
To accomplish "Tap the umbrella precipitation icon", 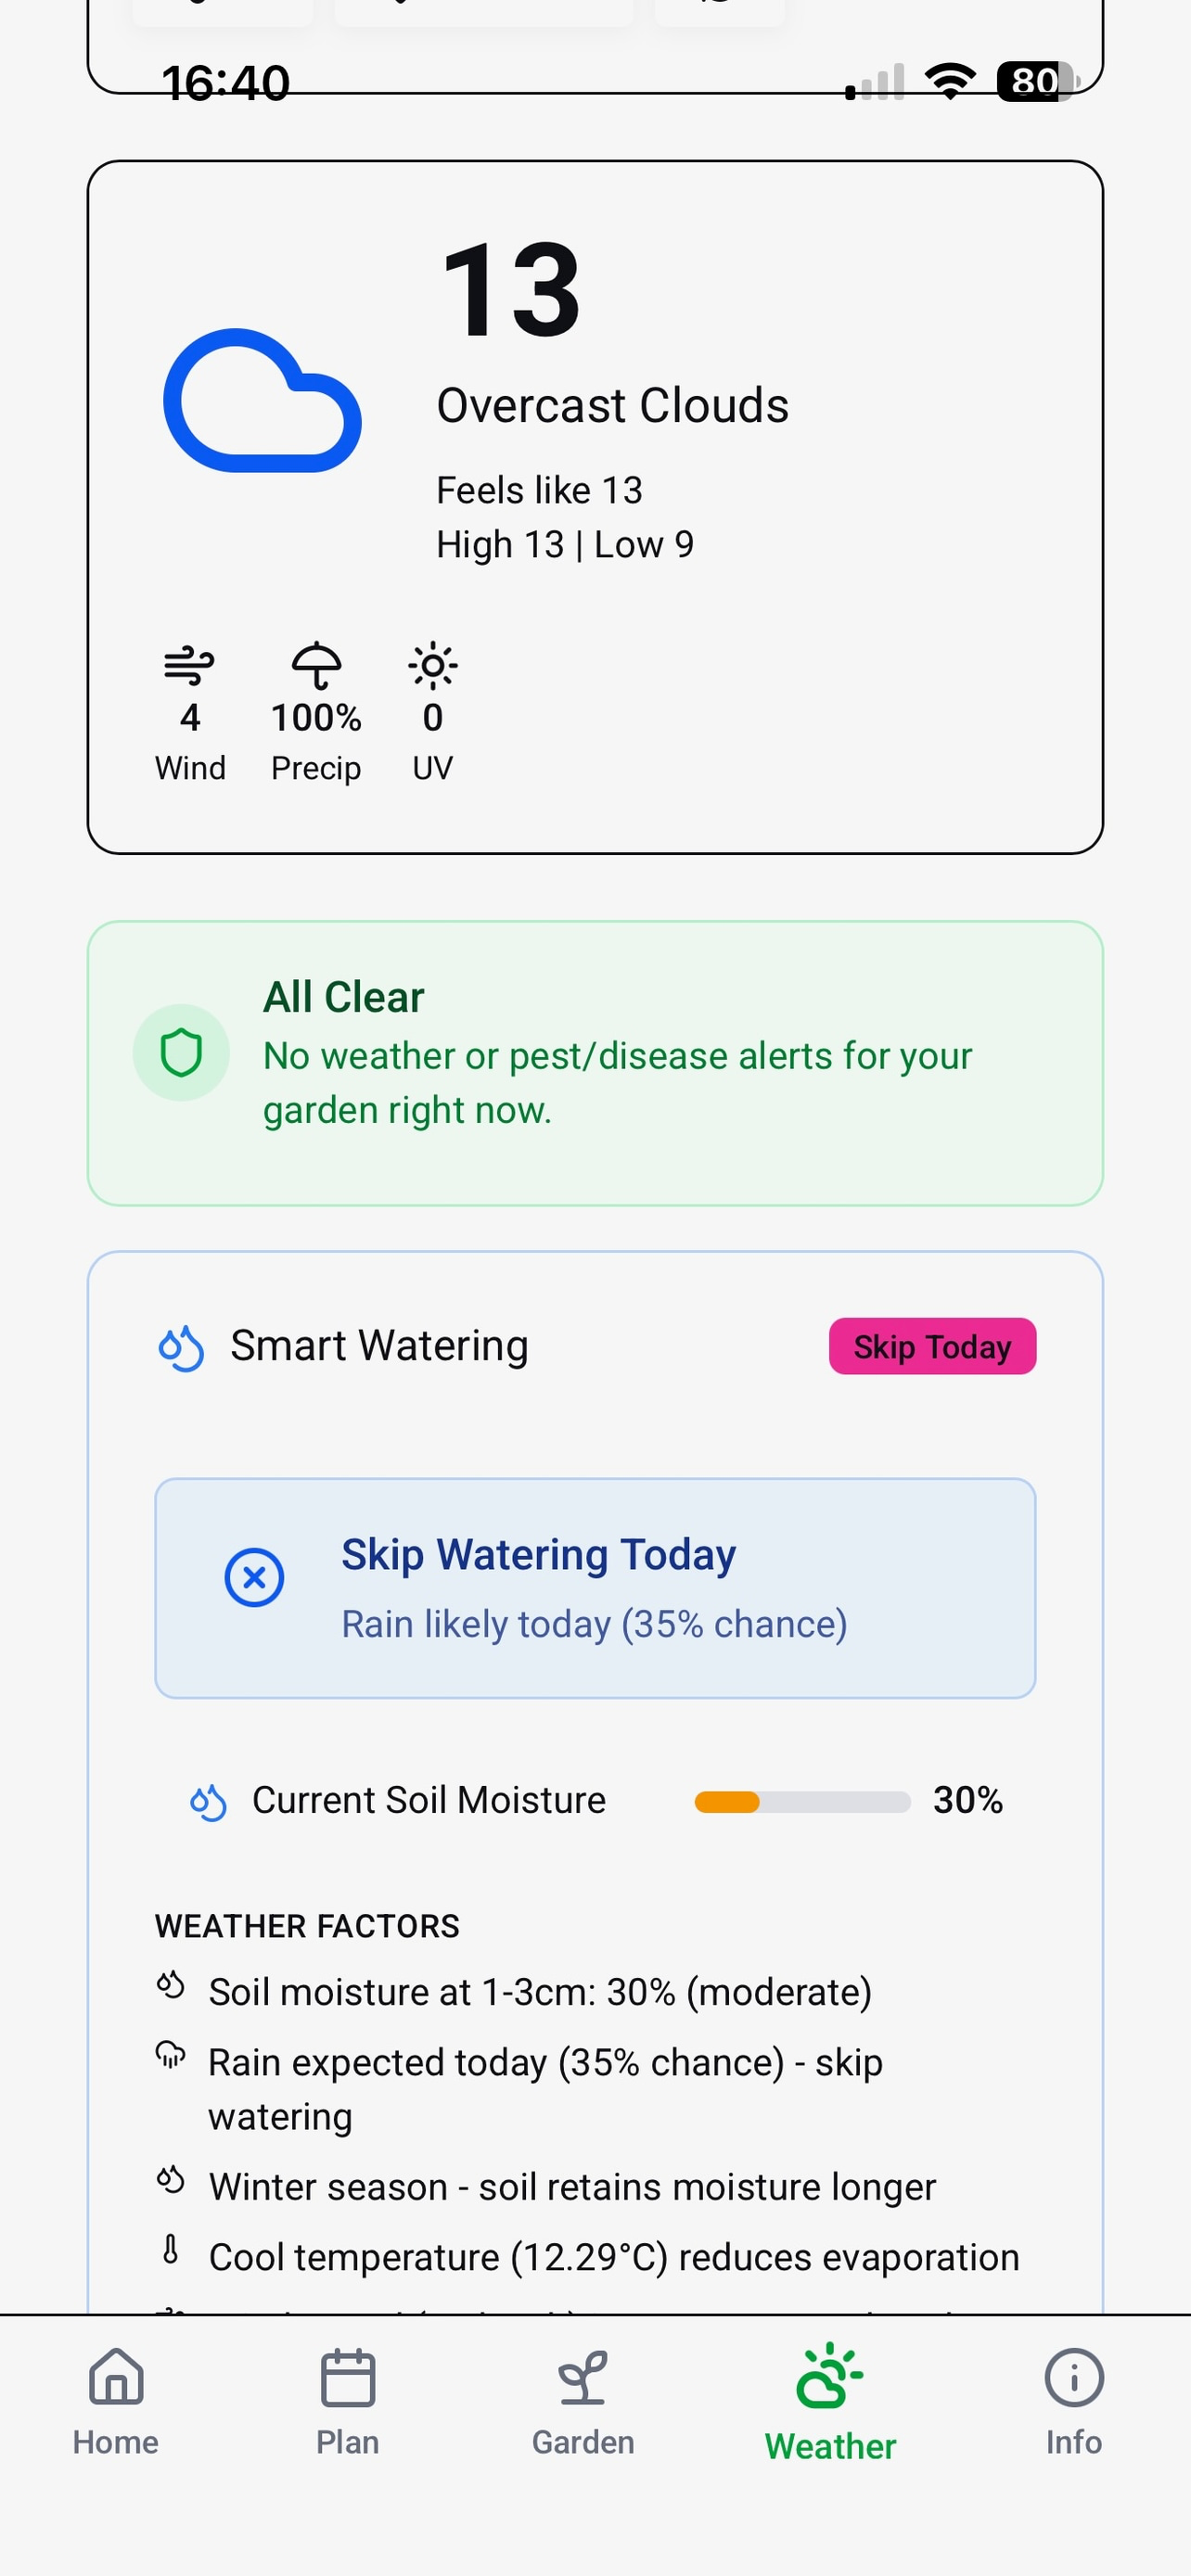I will point(316,666).
